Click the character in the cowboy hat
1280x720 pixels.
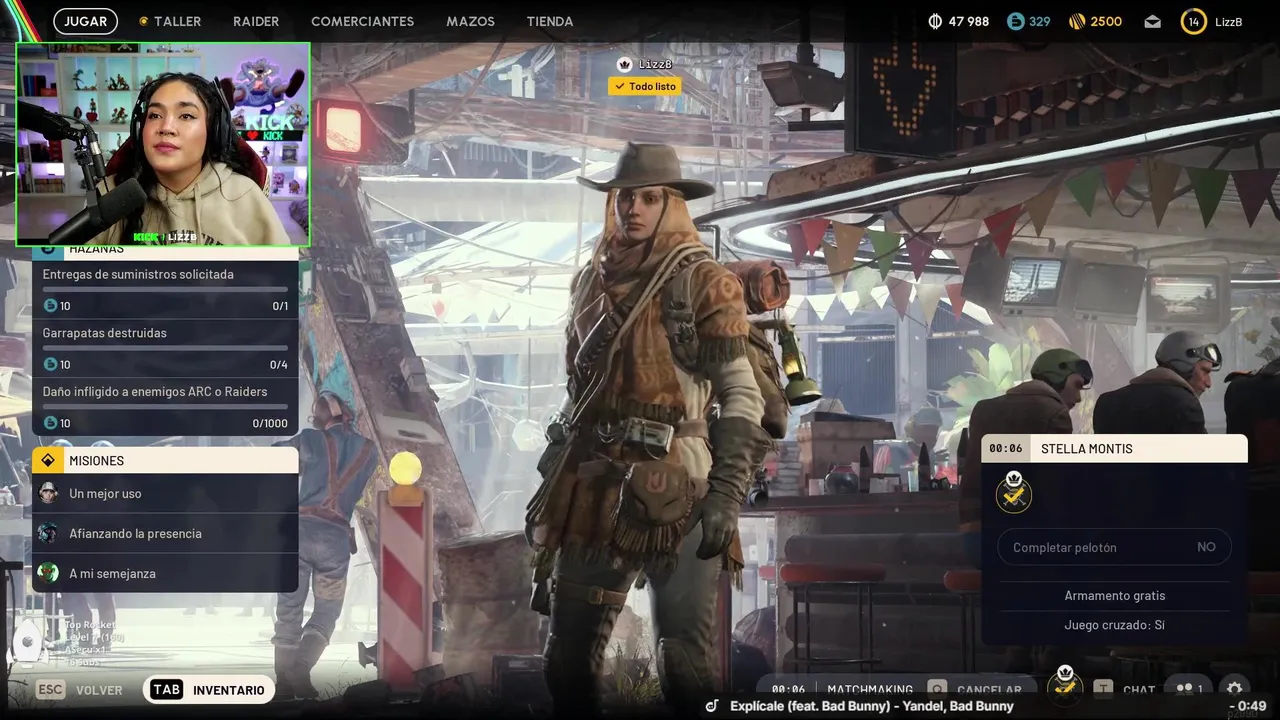click(655, 420)
